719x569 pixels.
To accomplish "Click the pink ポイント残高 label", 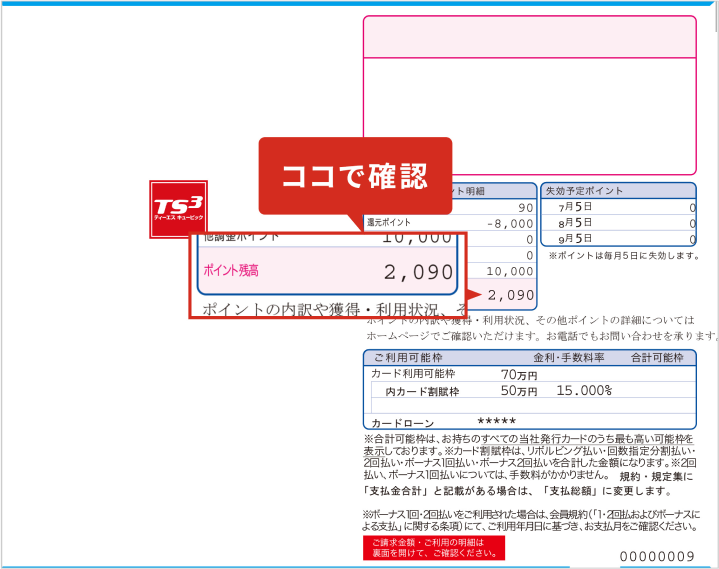I will 232,271.
